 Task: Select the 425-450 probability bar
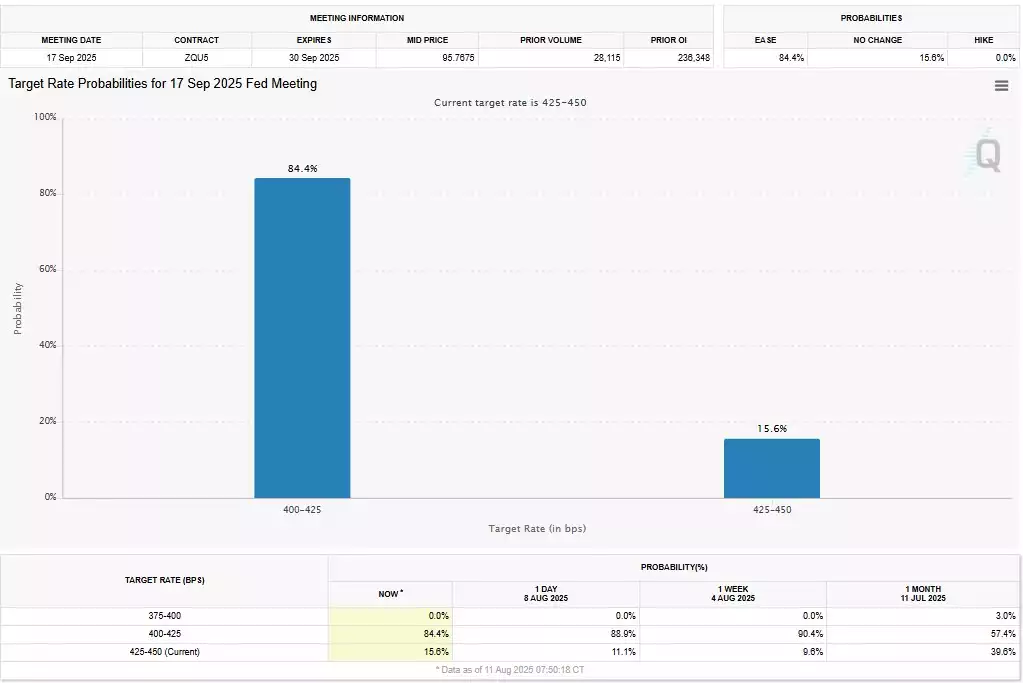click(x=771, y=468)
